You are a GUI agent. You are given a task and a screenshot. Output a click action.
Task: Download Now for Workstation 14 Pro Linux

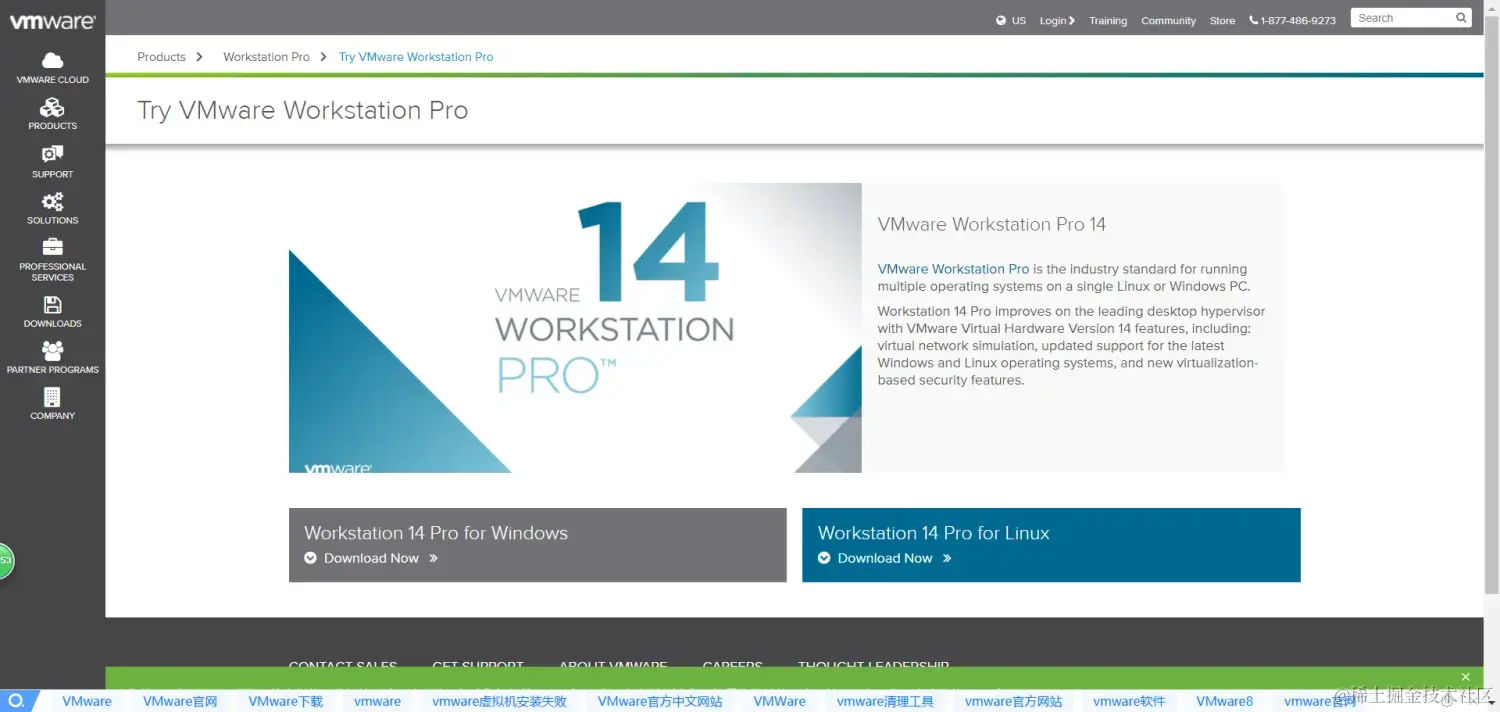click(885, 558)
